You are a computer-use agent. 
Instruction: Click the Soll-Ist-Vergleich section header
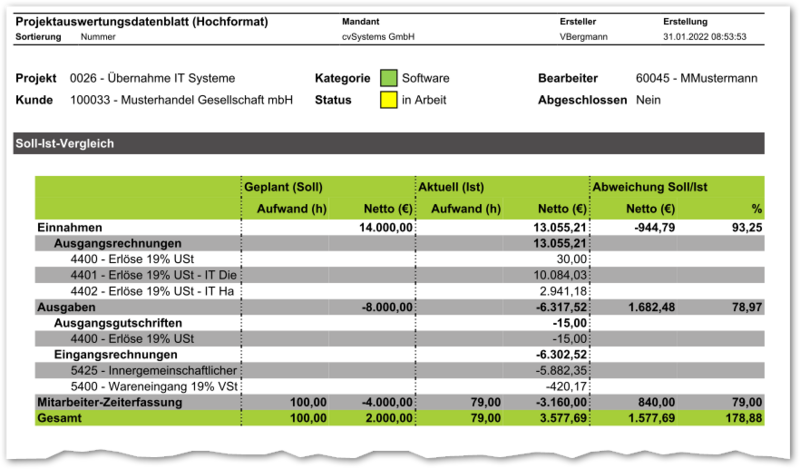[x=389, y=143]
